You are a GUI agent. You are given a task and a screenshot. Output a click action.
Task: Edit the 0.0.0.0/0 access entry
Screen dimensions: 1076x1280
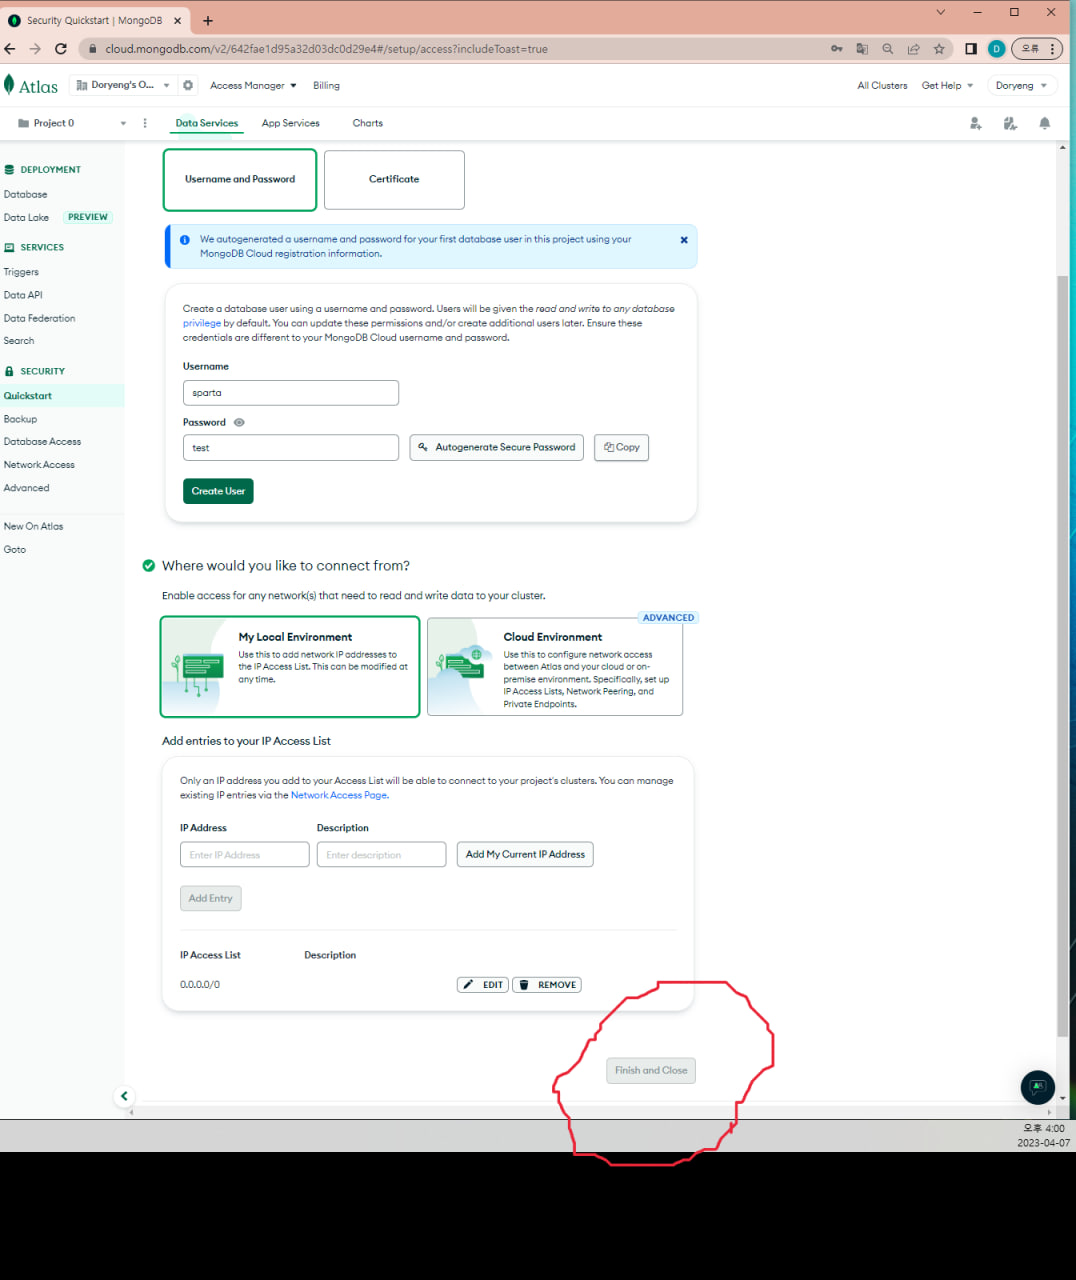[483, 985]
